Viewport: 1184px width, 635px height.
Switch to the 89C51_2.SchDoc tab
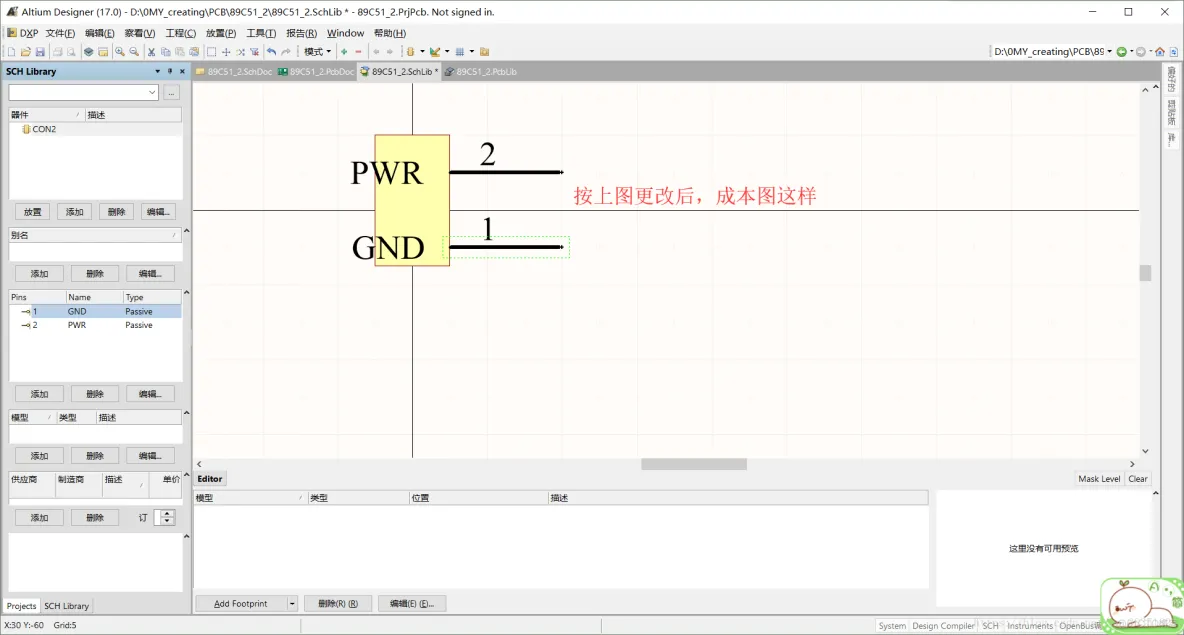tap(234, 72)
